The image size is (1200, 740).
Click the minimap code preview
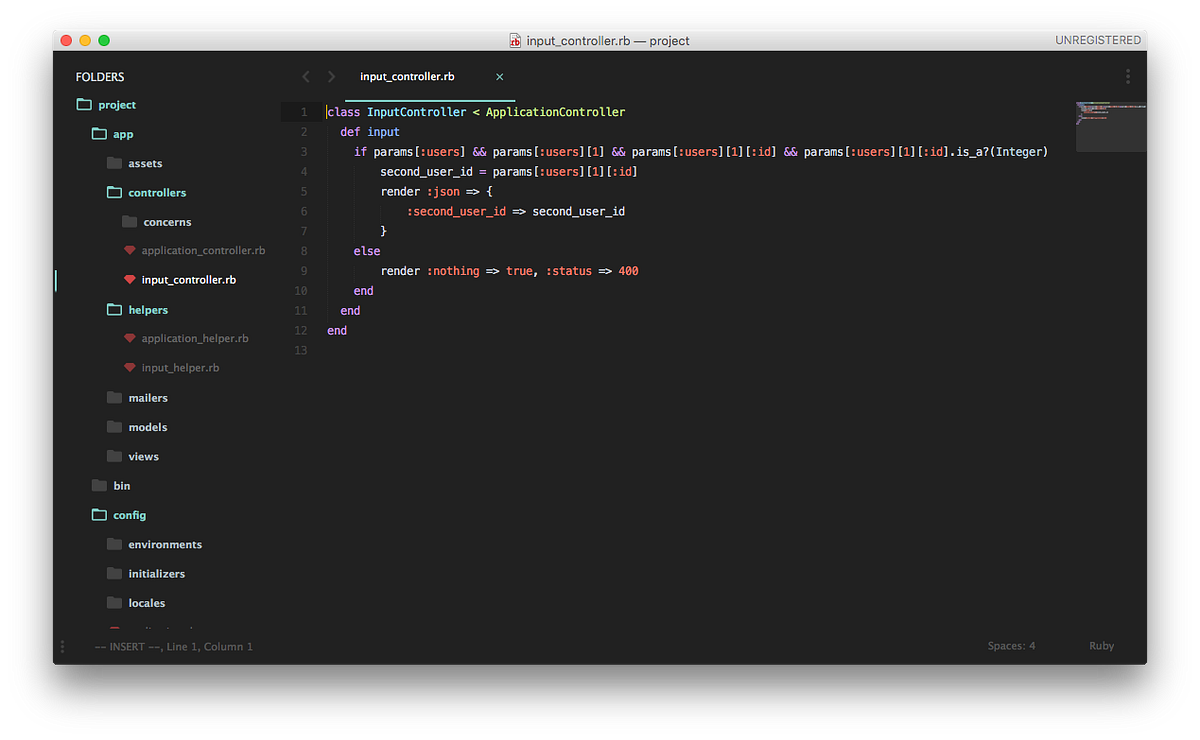tap(1110, 126)
